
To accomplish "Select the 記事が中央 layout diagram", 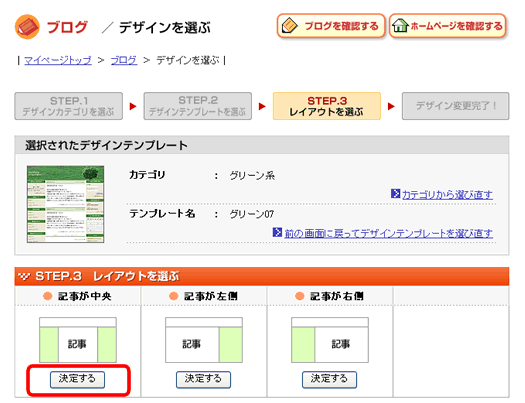I will [78, 340].
